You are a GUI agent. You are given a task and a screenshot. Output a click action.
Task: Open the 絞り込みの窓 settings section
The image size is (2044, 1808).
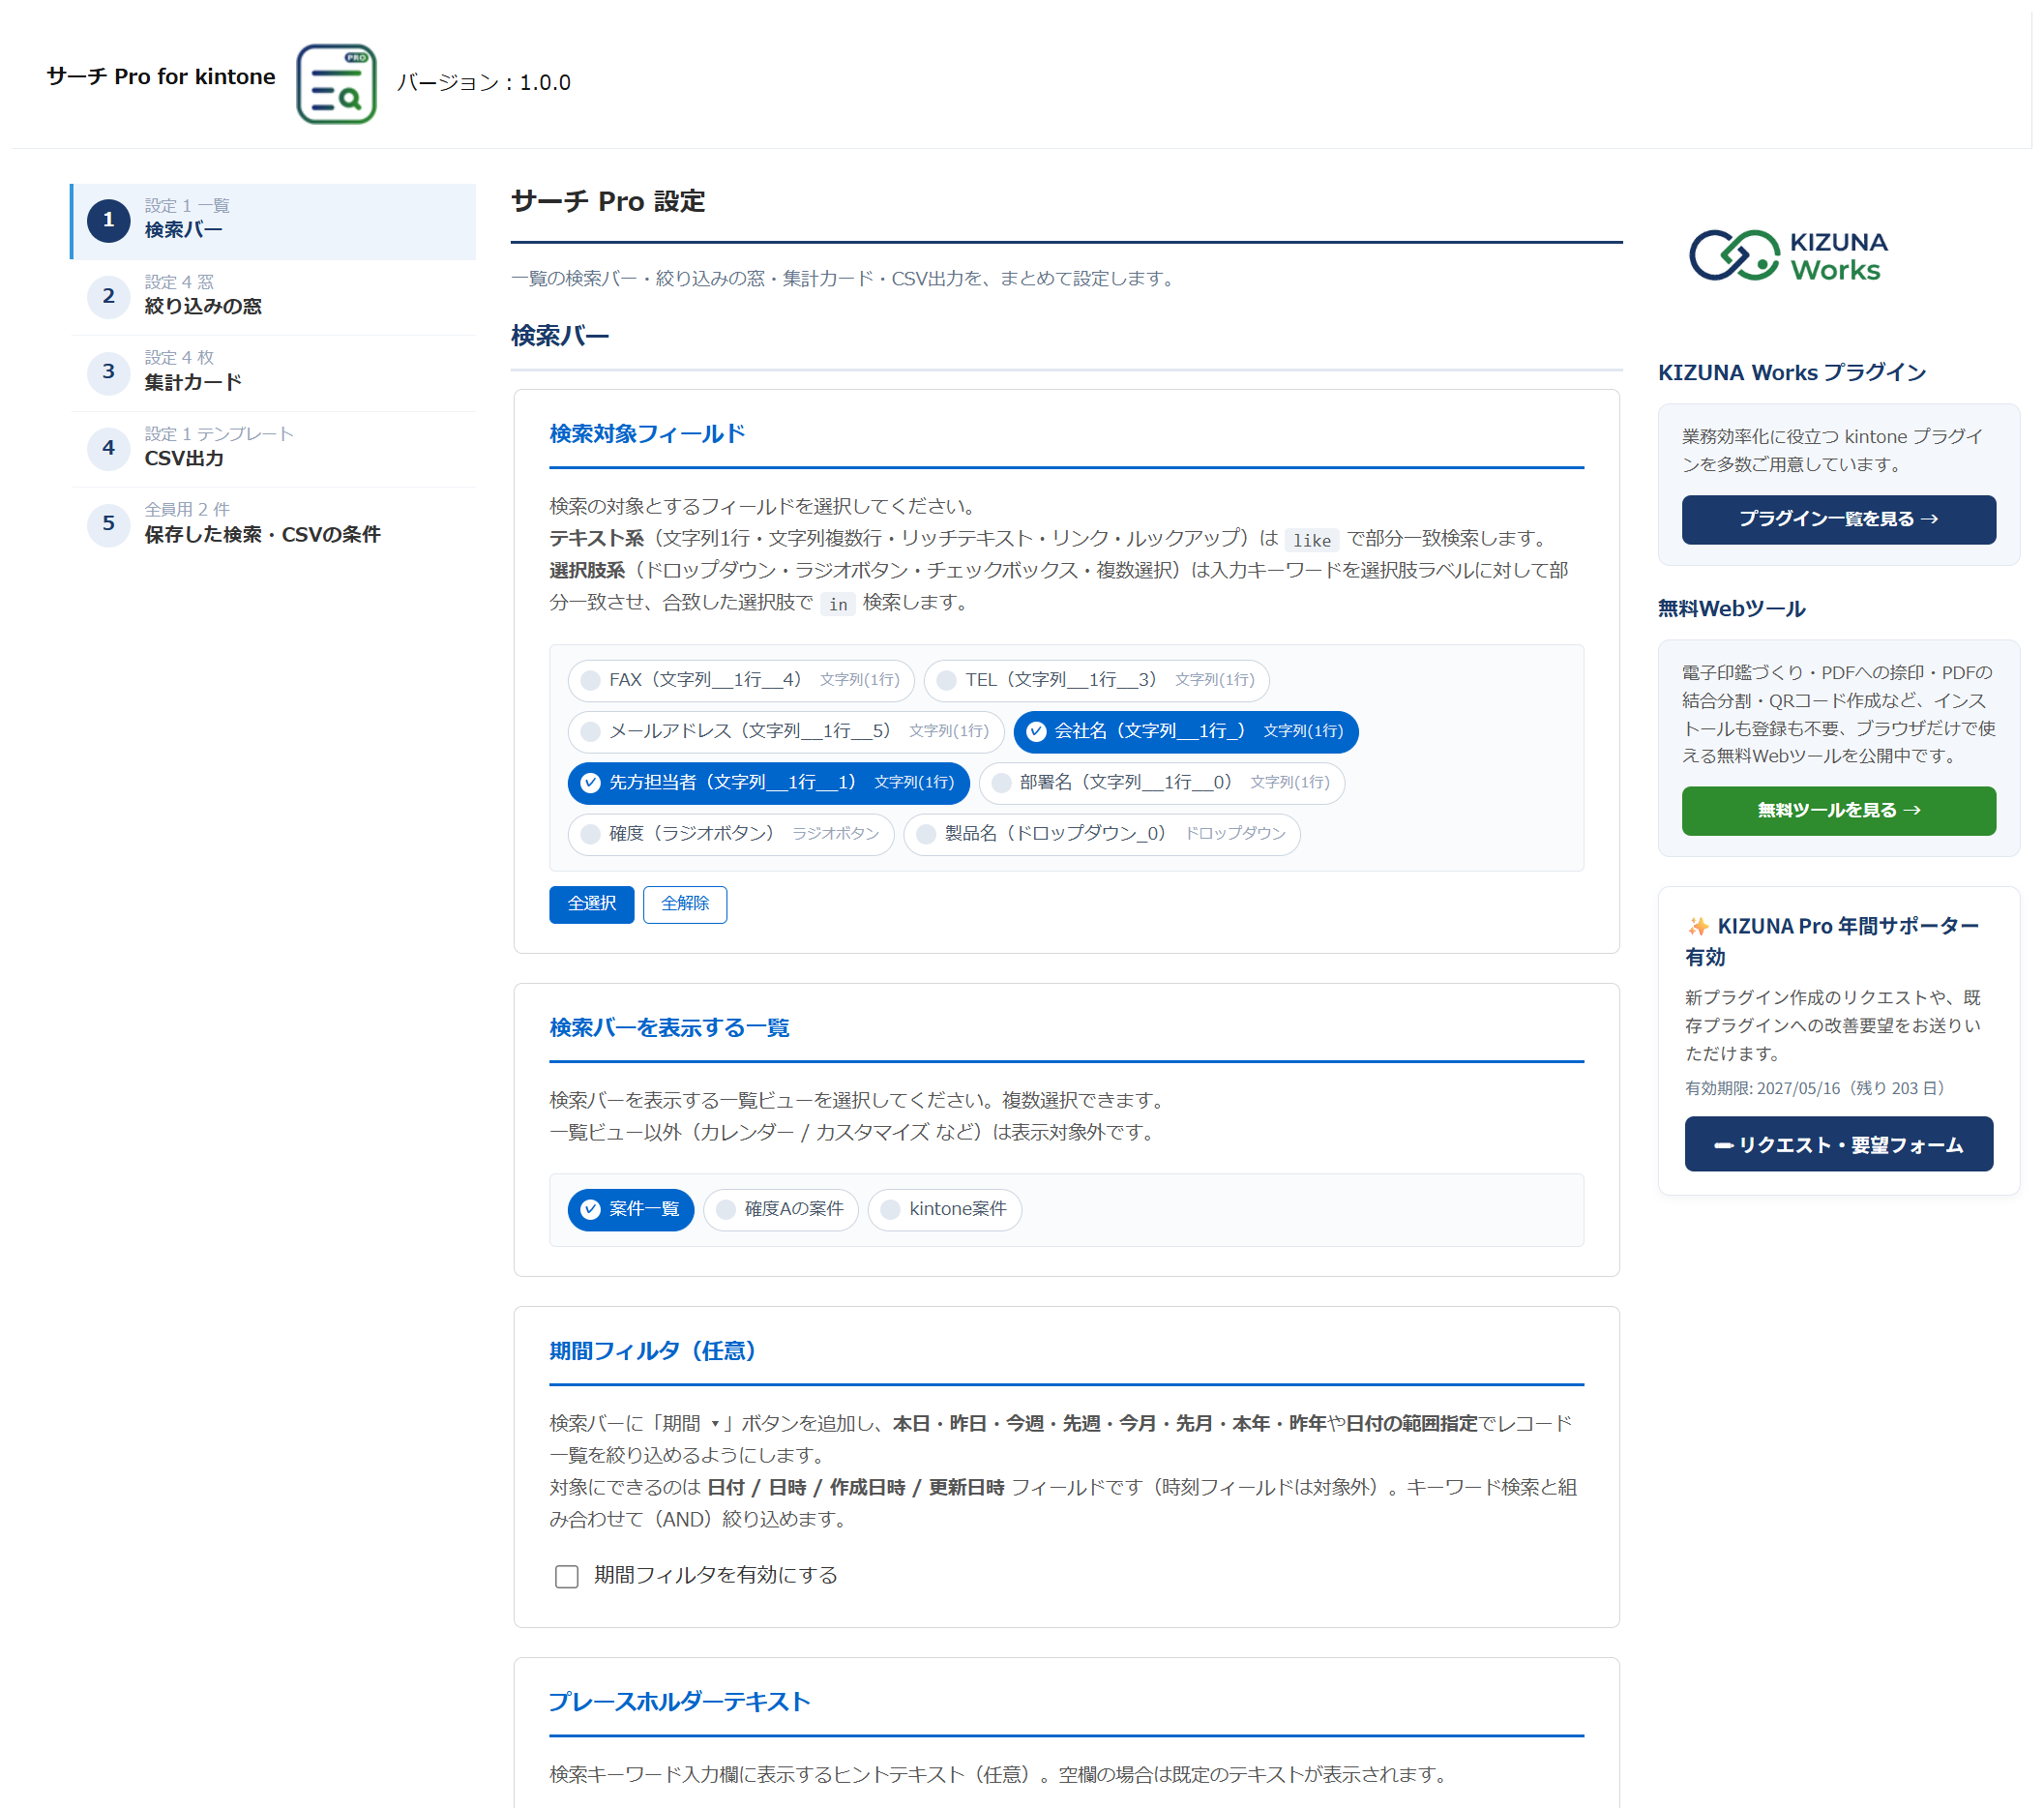pos(273,297)
